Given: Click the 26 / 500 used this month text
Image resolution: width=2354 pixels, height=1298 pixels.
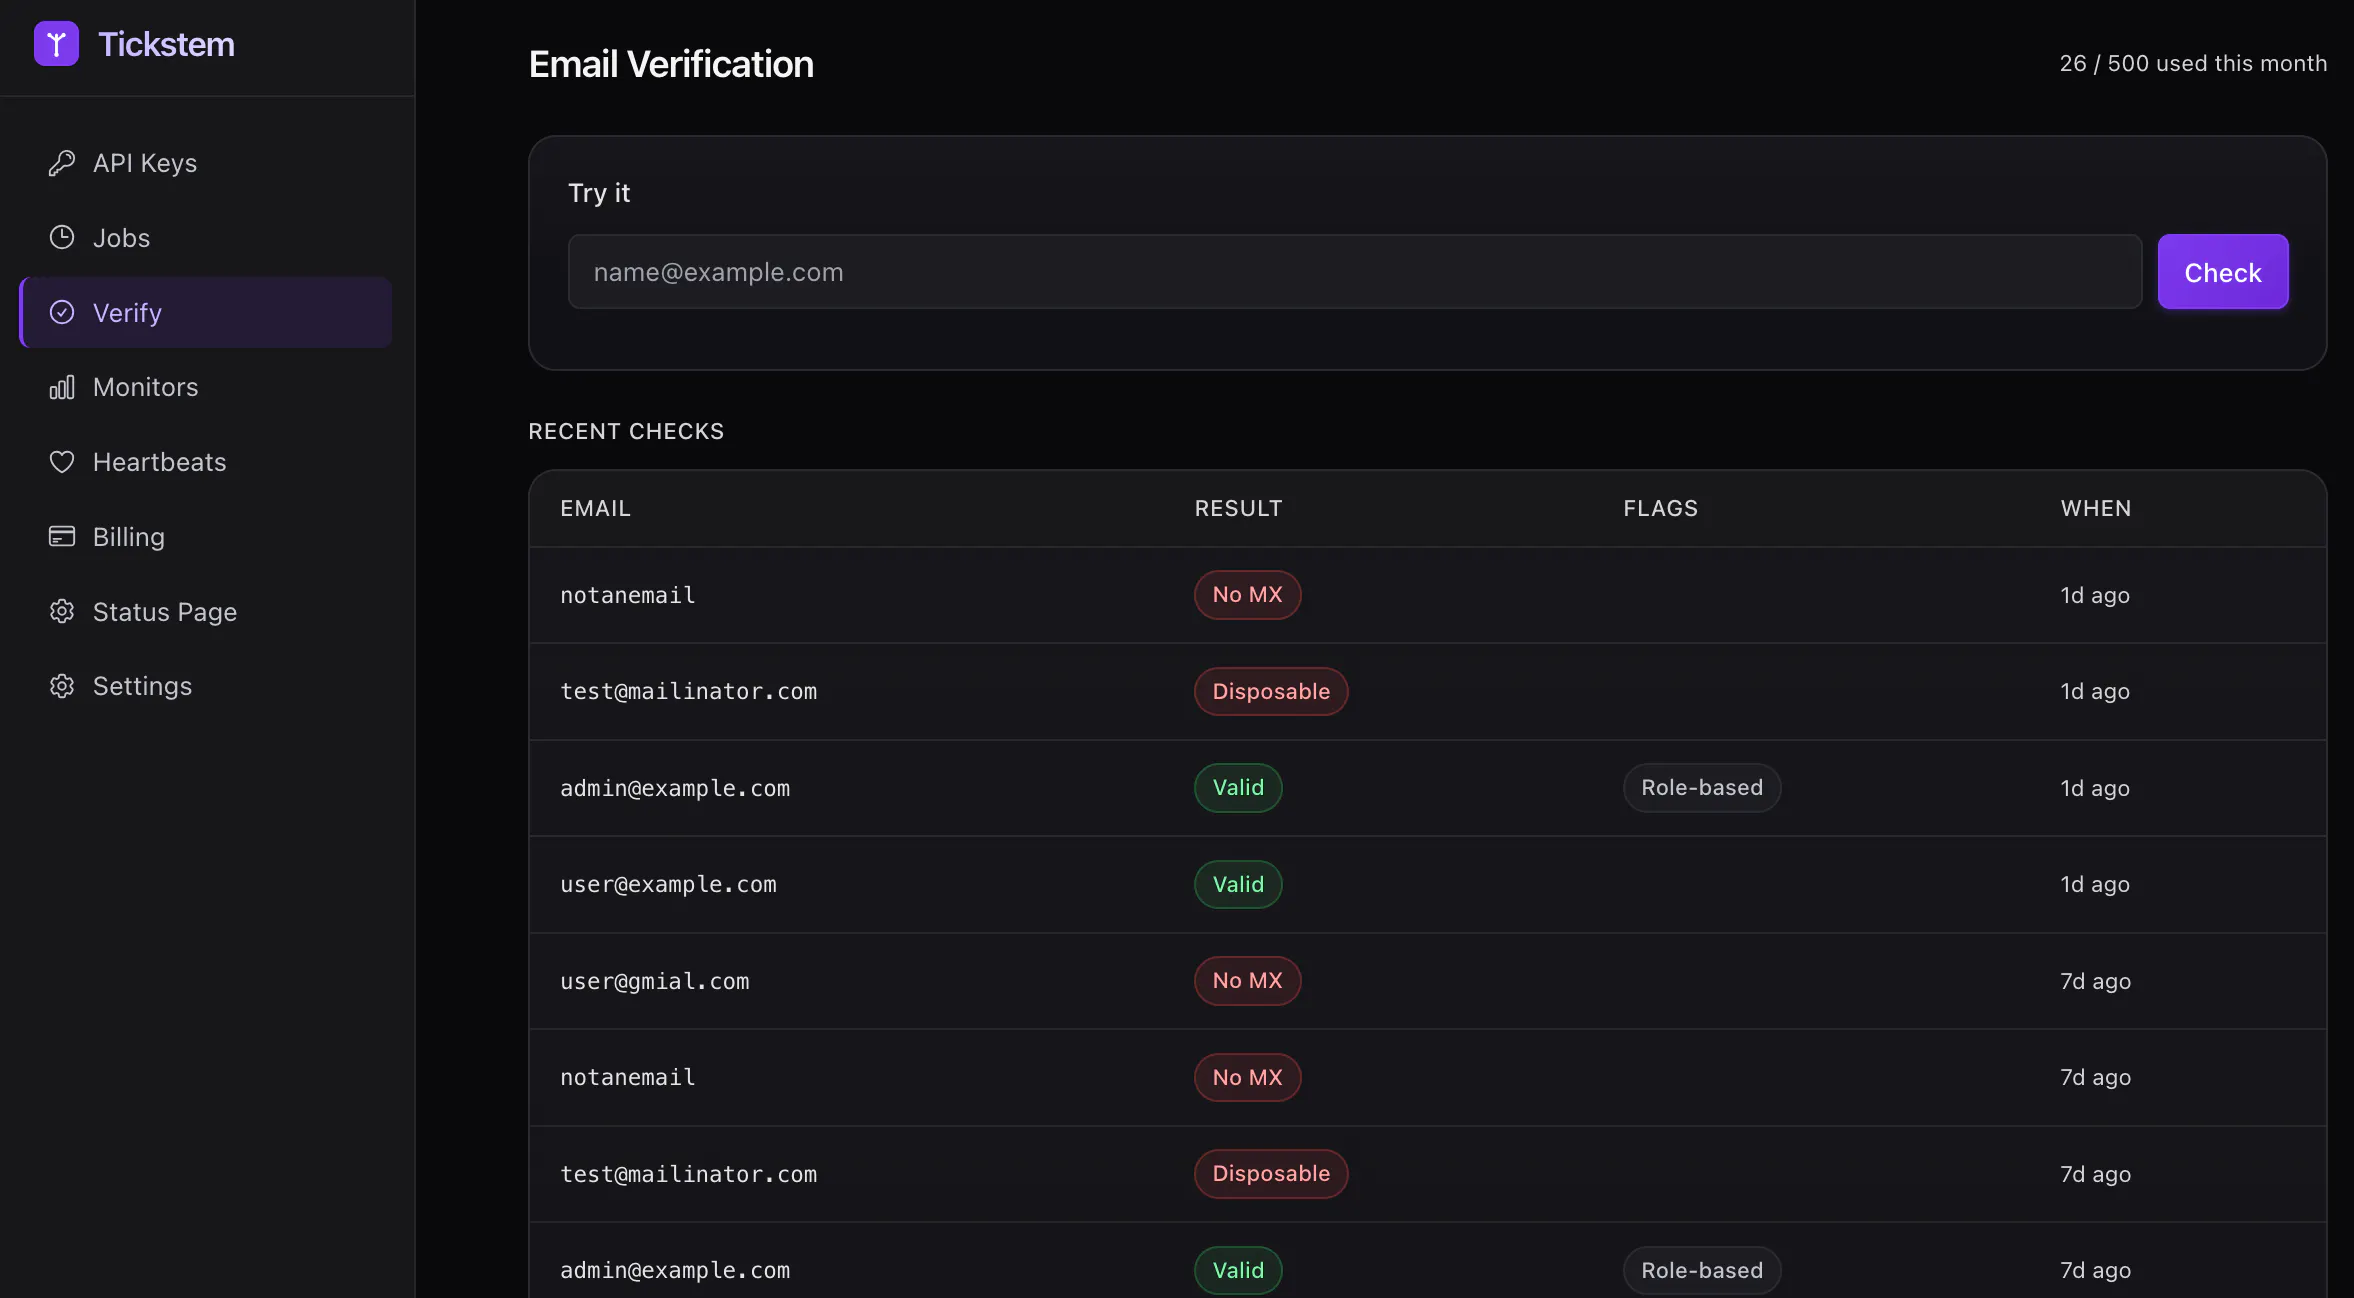Looking at the screenshot, I should click(x=2193, y=63).
